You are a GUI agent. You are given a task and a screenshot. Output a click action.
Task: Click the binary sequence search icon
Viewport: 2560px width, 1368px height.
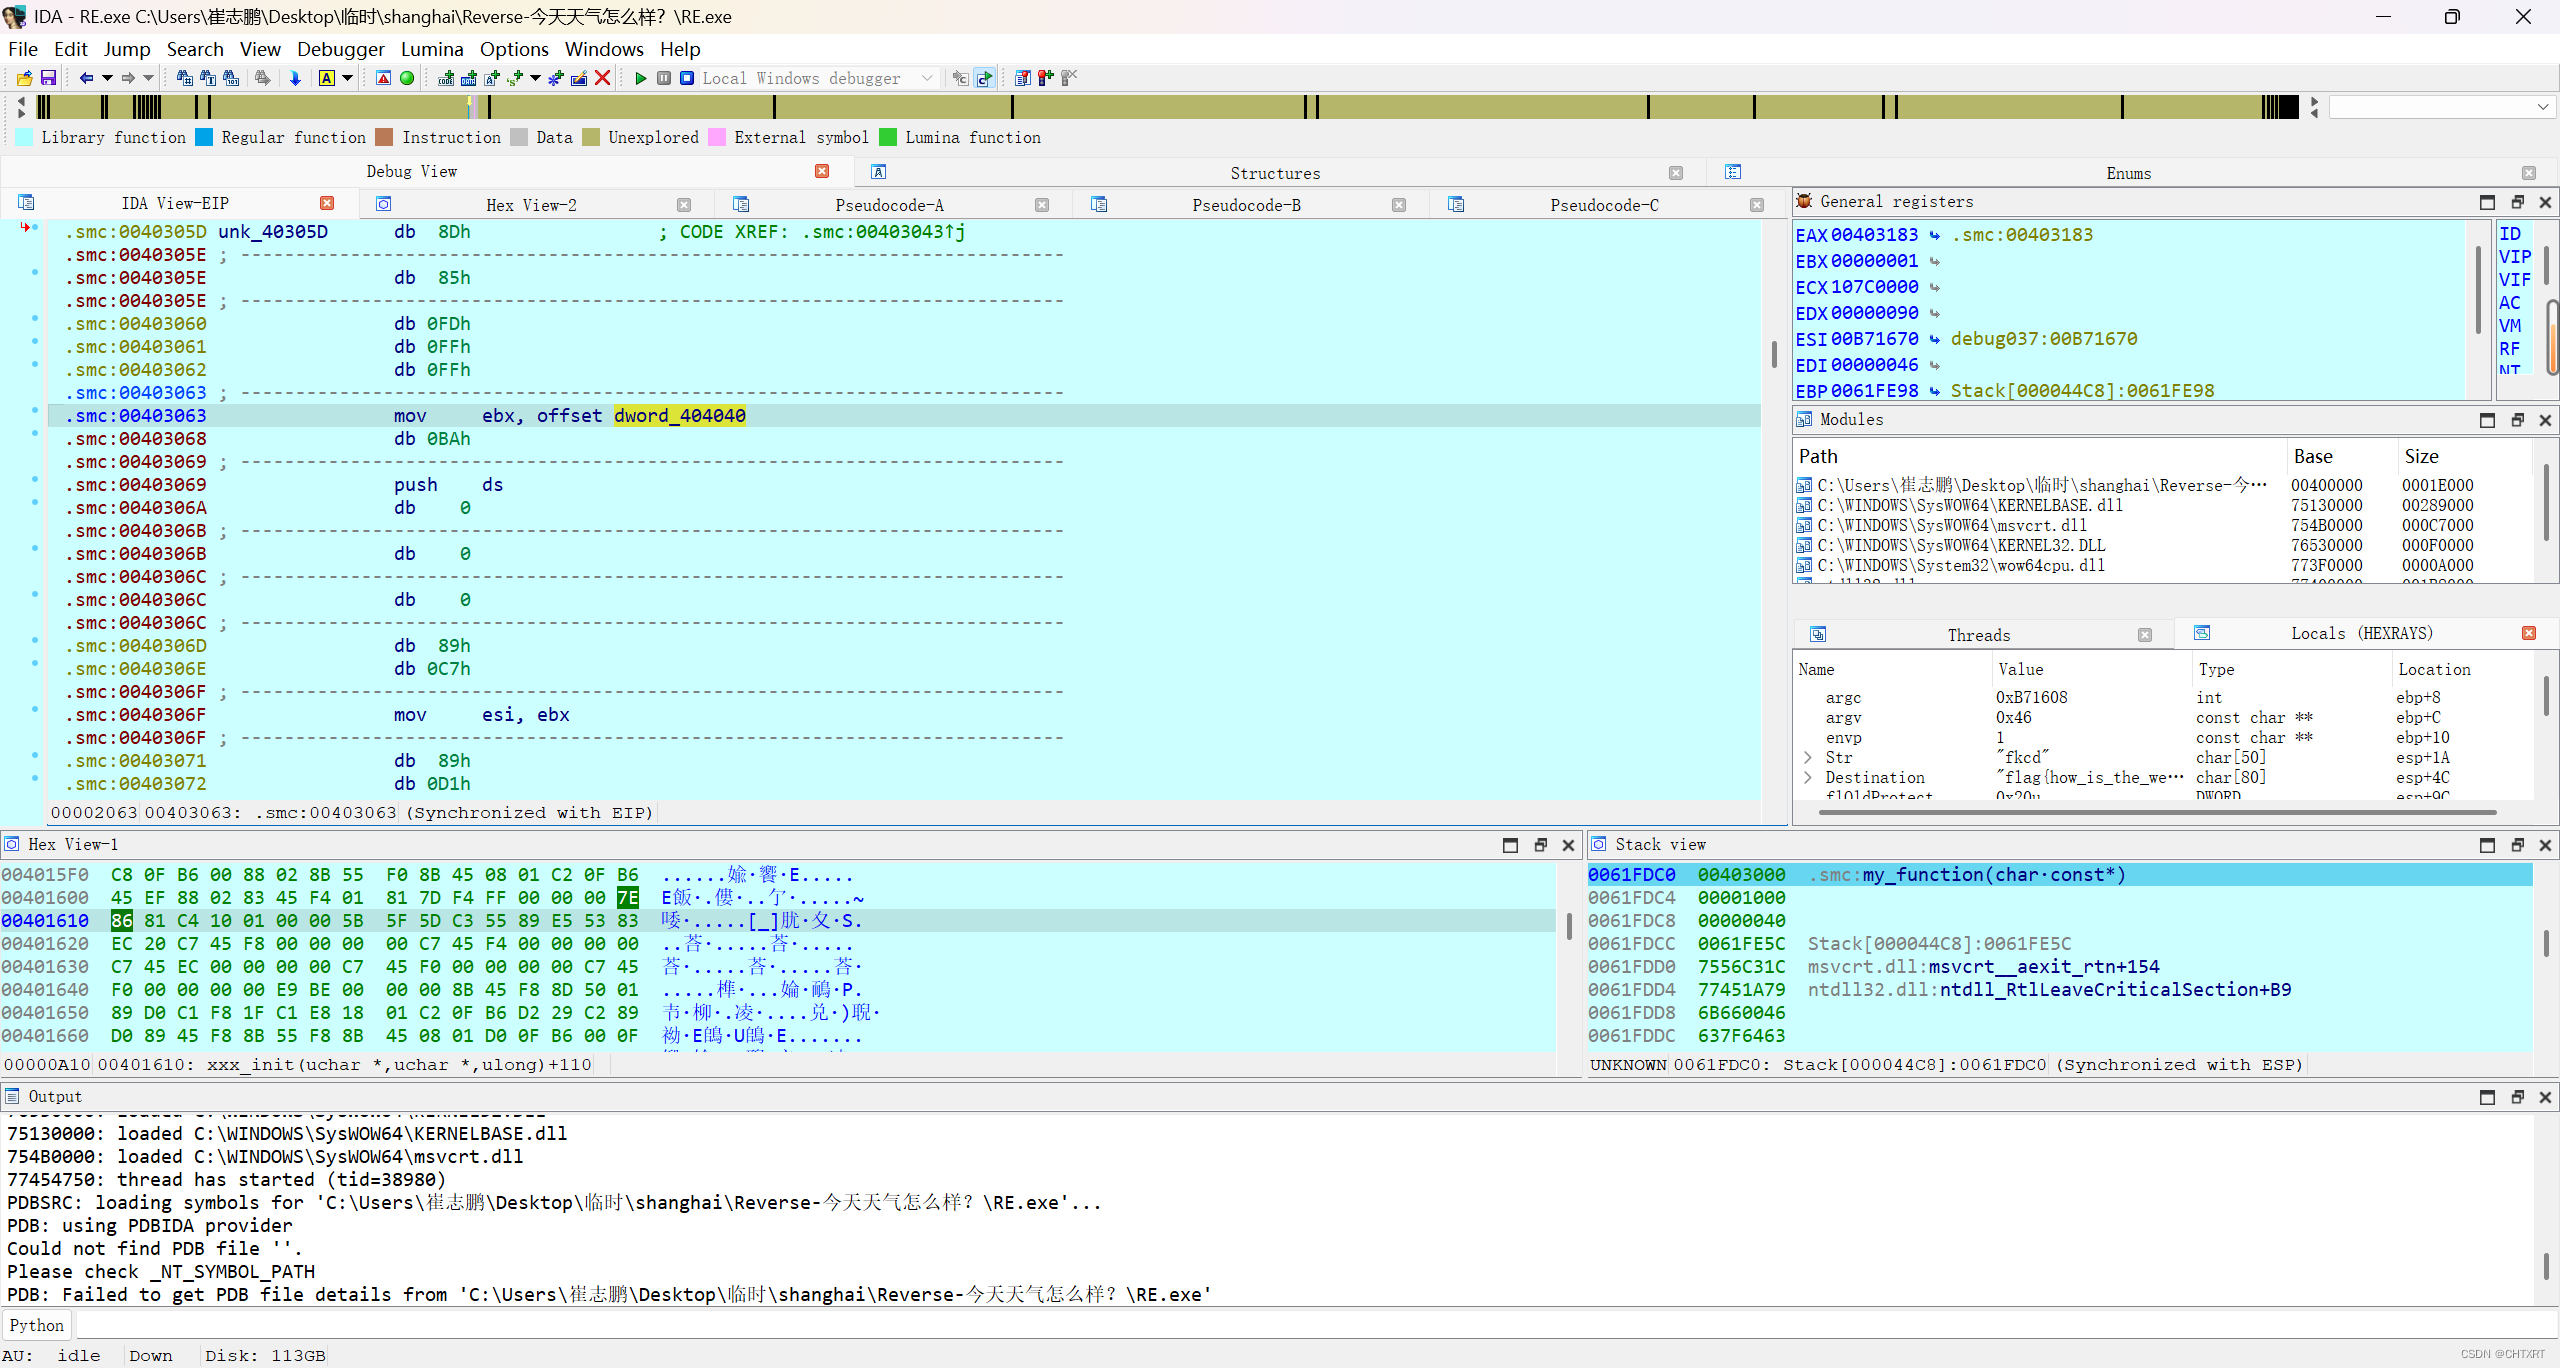click(x=231, y=78)
